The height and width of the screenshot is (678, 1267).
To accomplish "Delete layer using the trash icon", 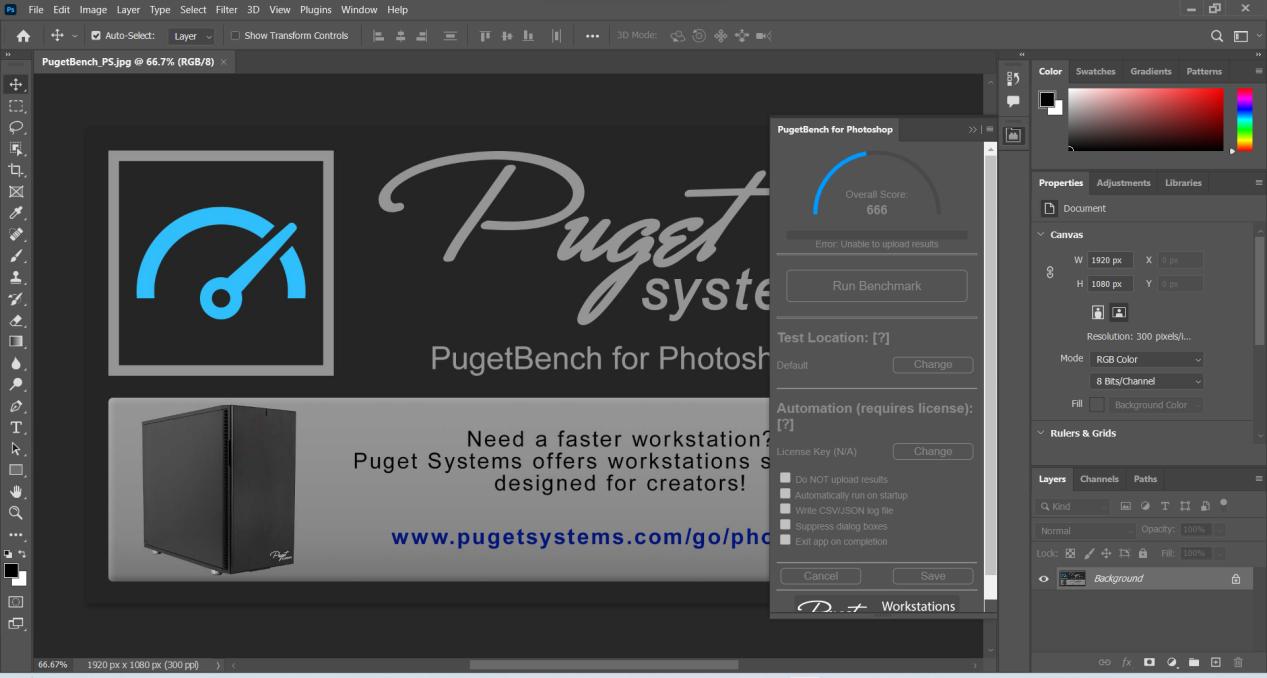I will [x=1238, y=662].
